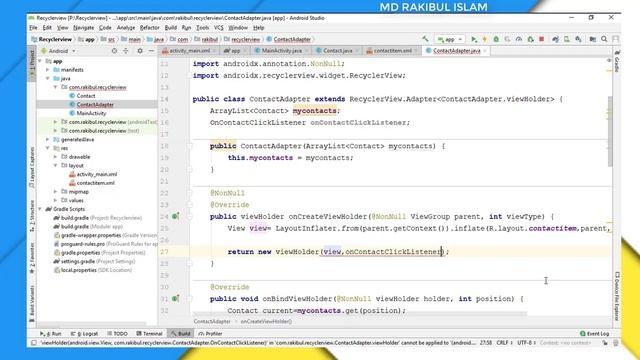This screenshot has height=360, width=640.
Task: Open the Device File Explorer side panel
Action: pos(617,296)
